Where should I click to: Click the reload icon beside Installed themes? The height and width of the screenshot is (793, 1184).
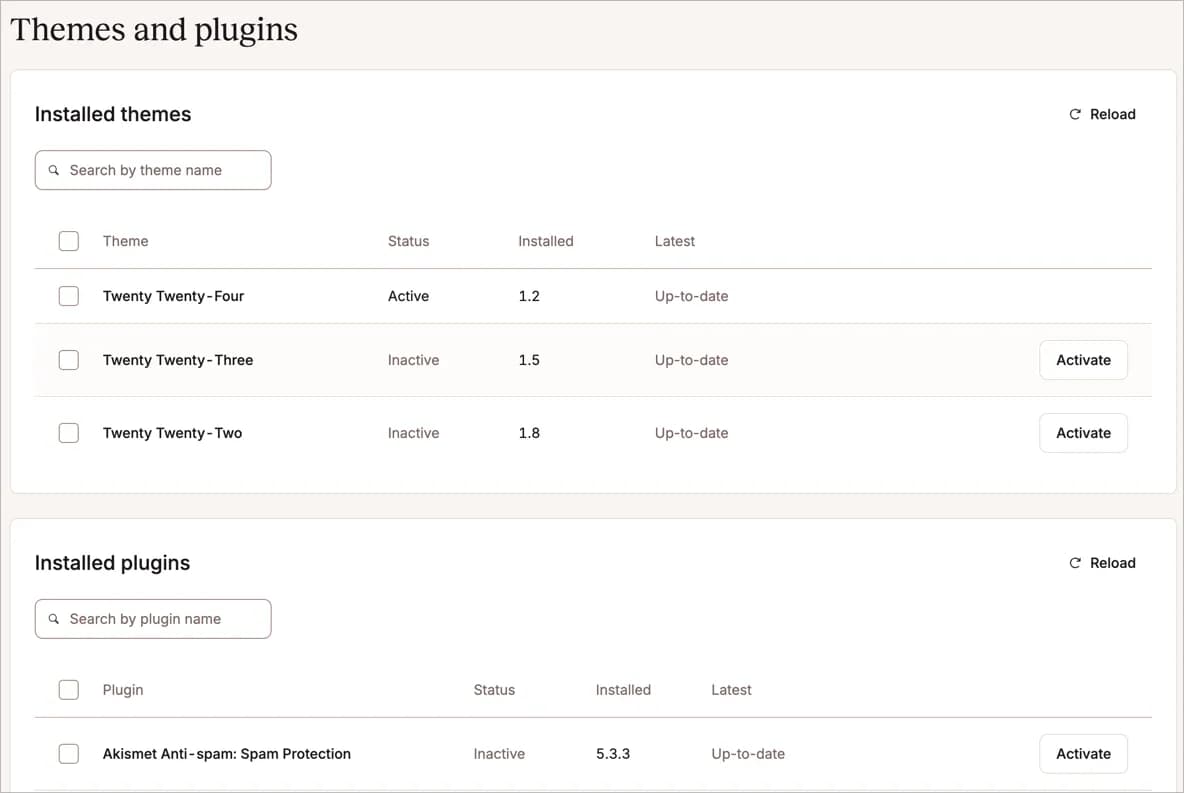pos(1075,113)
